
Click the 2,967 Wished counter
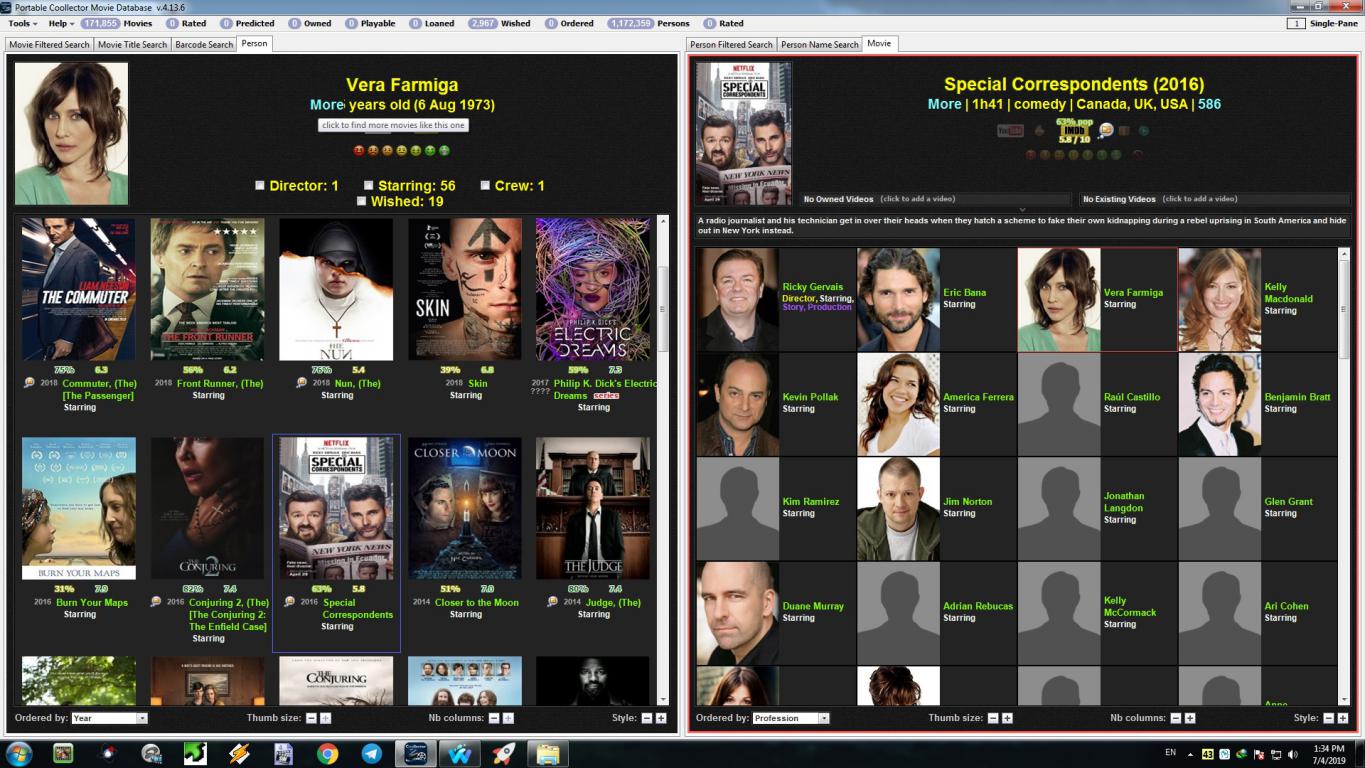click(x=499, y=23)
